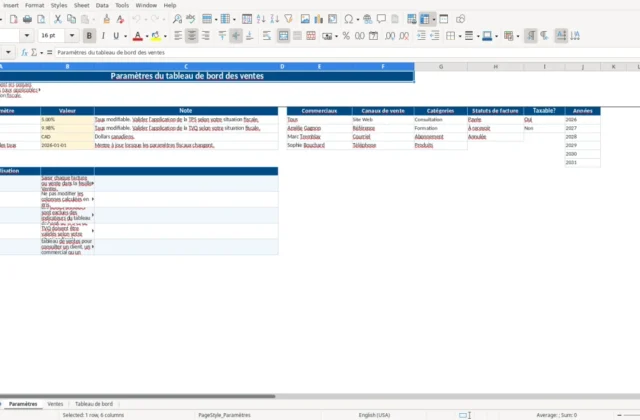Toggle Bold formatting
640x420 pixels.
[89, 36]
